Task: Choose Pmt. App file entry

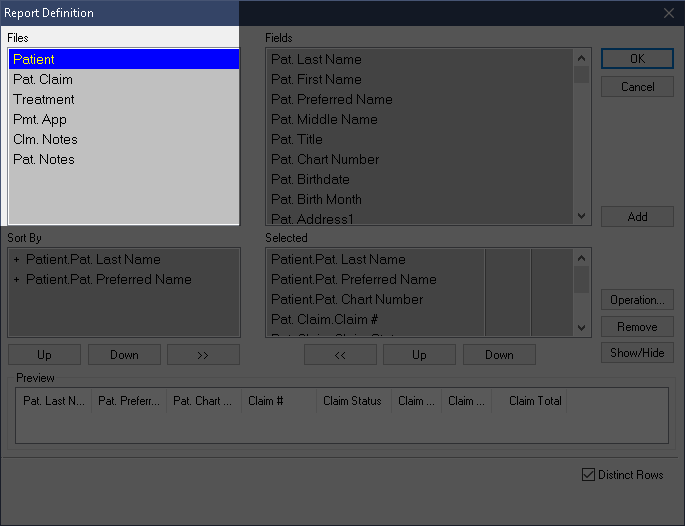Action: (40, 119)
